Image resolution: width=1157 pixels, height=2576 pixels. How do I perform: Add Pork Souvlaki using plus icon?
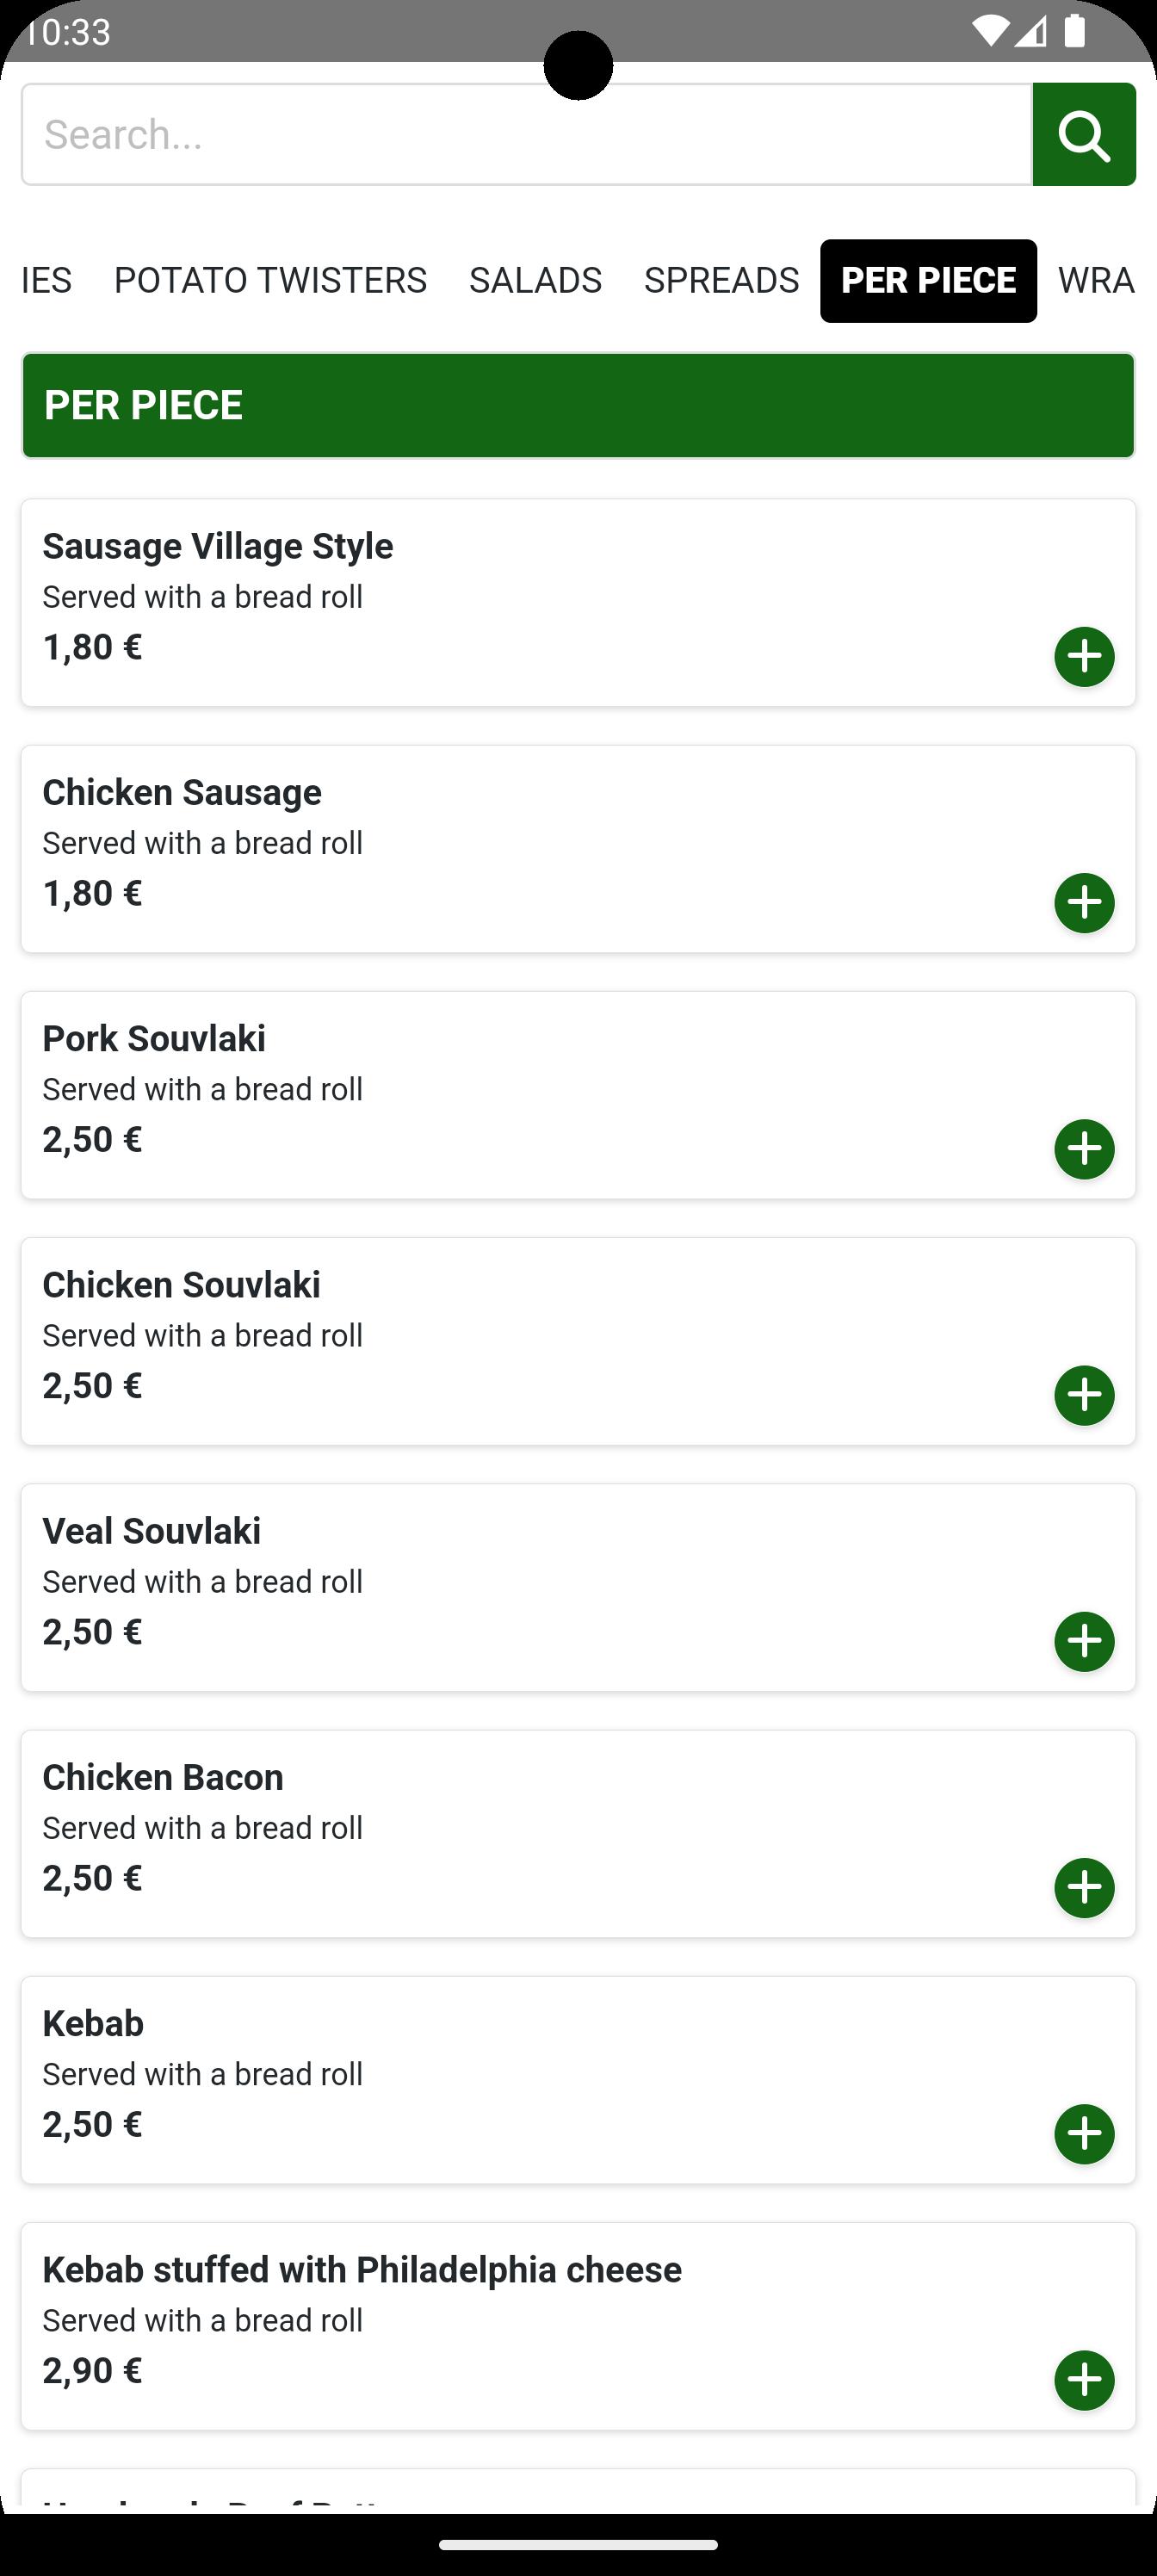point(1084,1149)
